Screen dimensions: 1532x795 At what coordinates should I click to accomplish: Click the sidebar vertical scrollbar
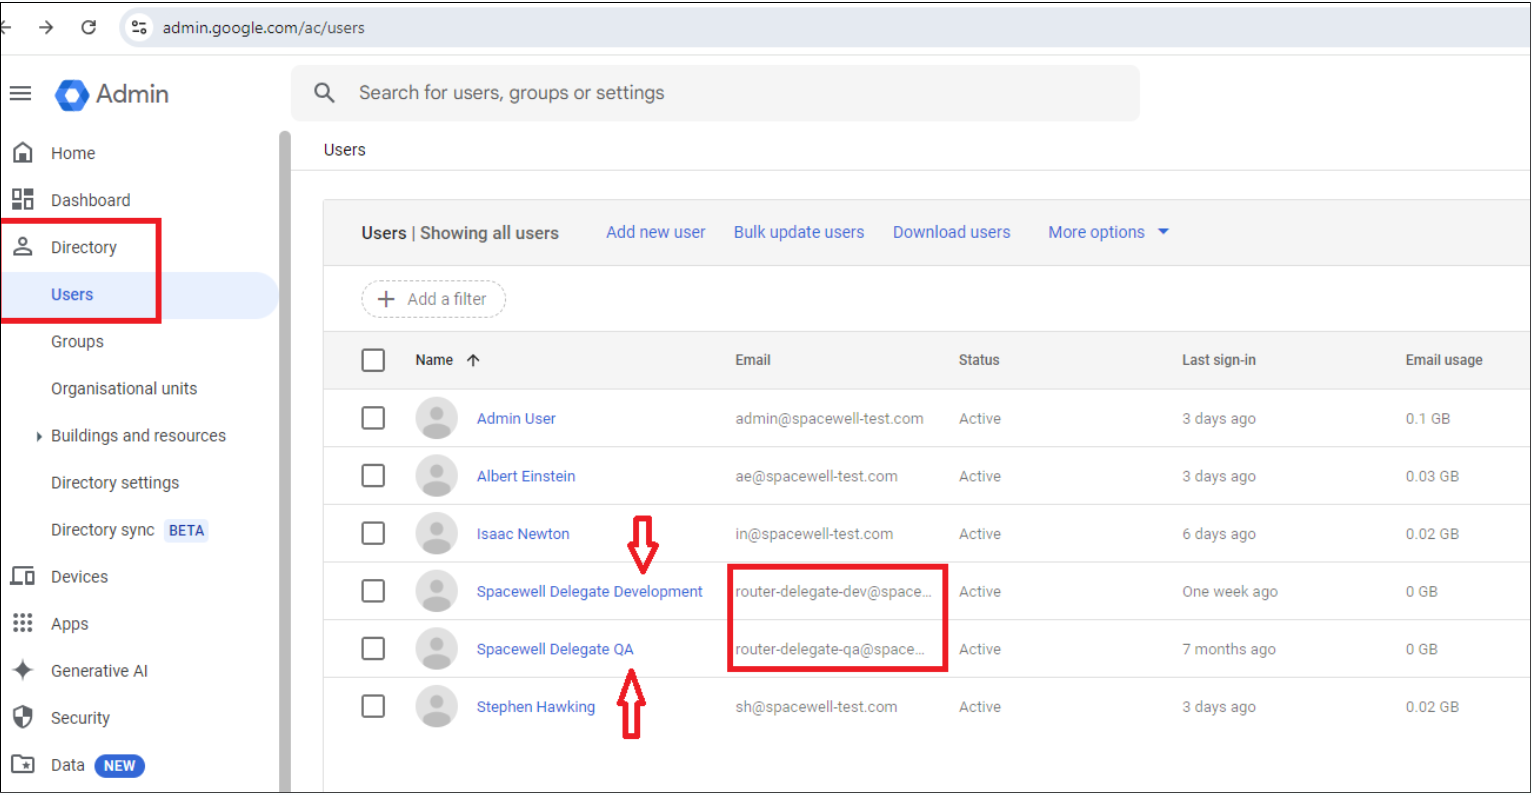285,460
